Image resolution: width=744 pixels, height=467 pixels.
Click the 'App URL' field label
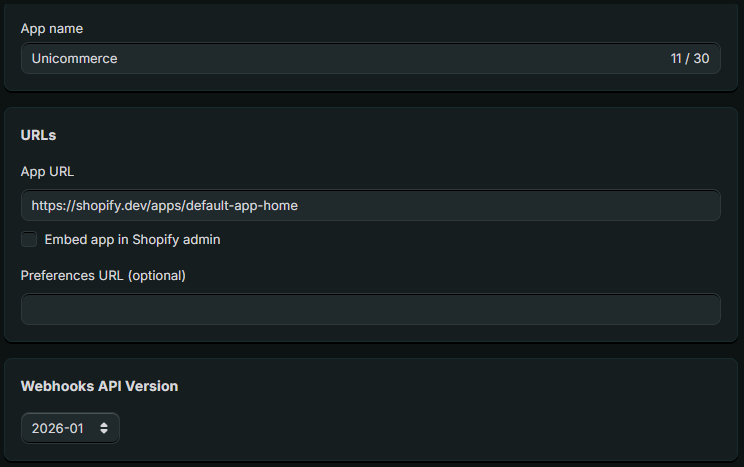click(x=48, y=171)
